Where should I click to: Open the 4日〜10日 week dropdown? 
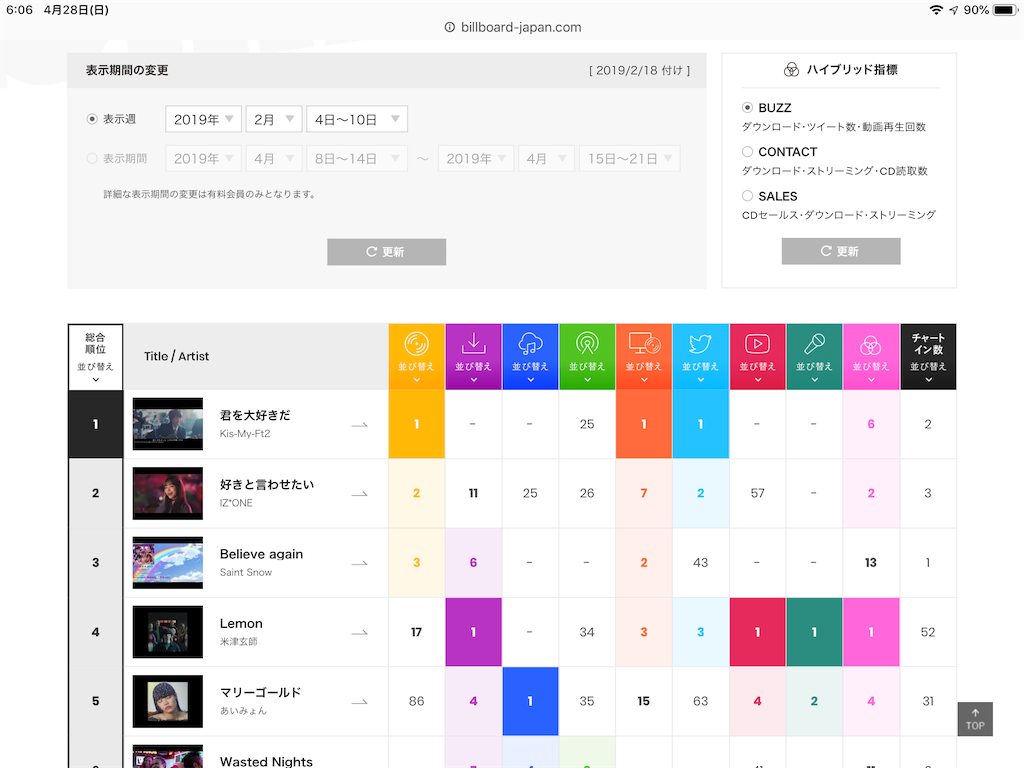click(x=357, y=119)
